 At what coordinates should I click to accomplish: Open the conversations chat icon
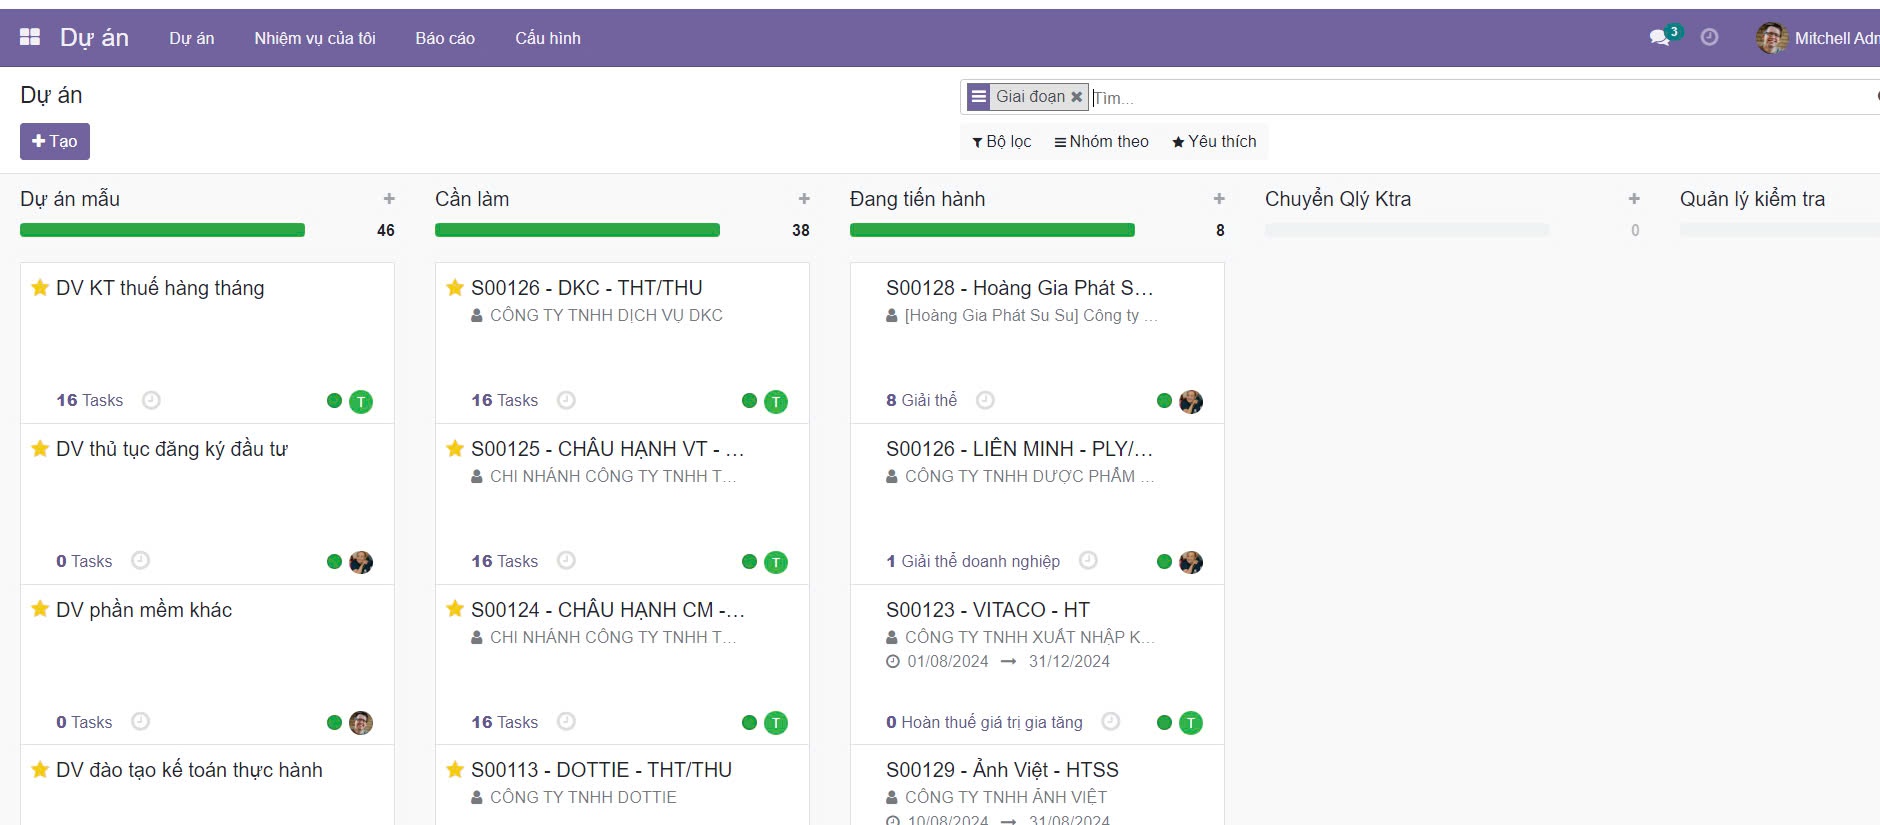click(1659, 37)
